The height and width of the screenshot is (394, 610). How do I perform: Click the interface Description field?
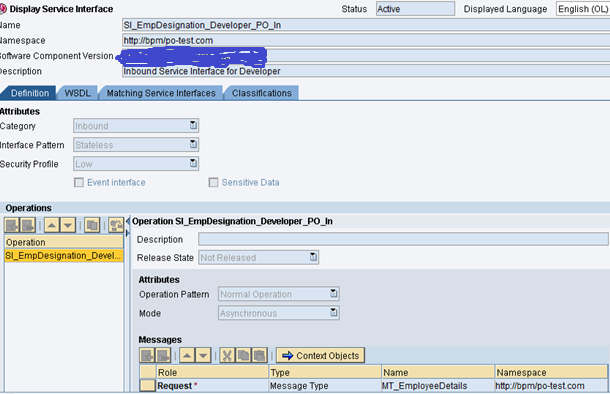coord(366,71)
